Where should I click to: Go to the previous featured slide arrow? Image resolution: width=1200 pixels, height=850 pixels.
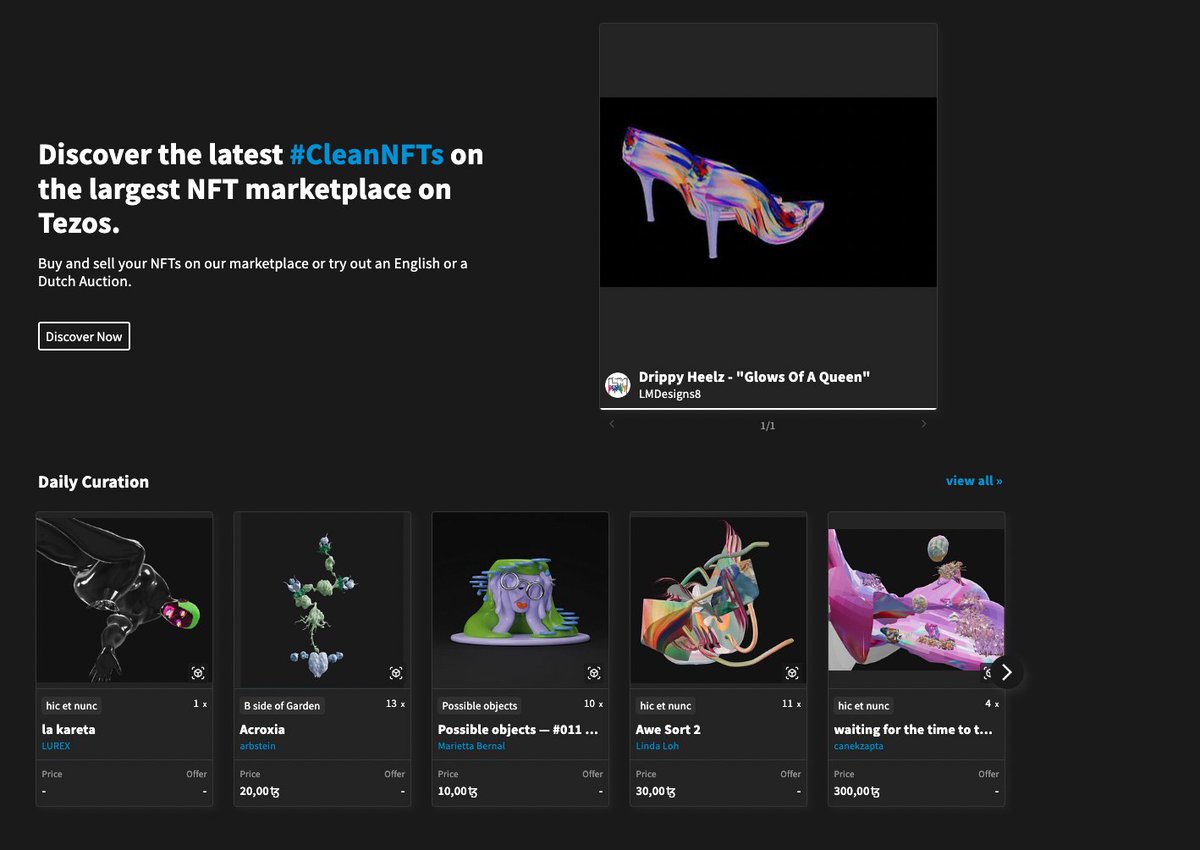point(612,424)
